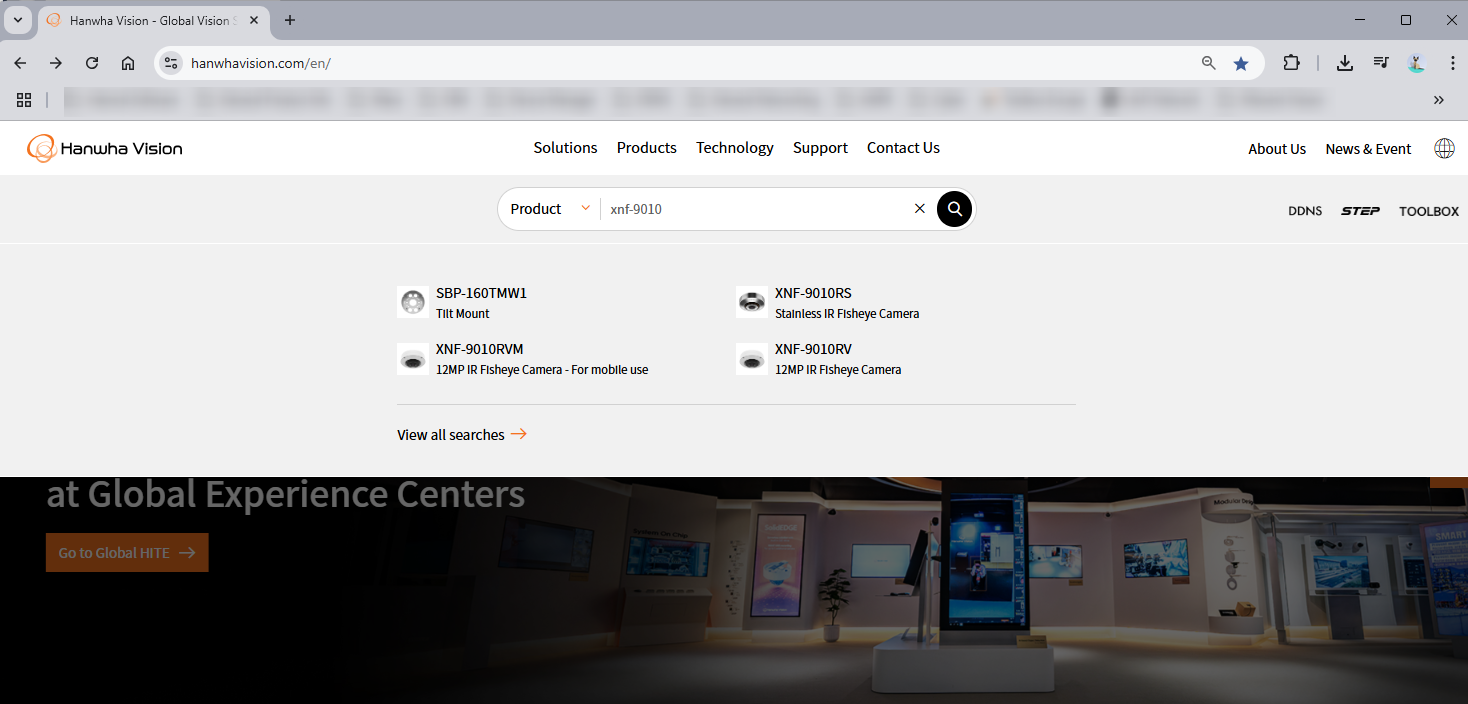
Task: Open the News & Event link
Action: (1368, 149)
